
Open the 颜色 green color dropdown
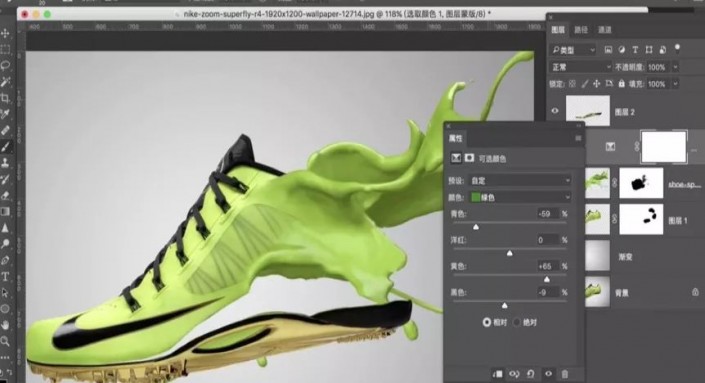(x=520, y=197)
